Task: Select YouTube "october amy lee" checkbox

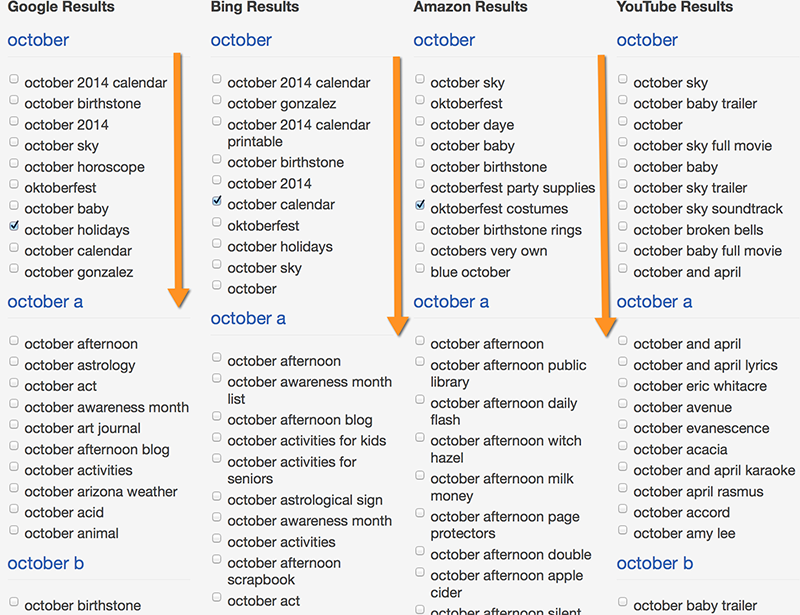Action: (x=623, y=531)
